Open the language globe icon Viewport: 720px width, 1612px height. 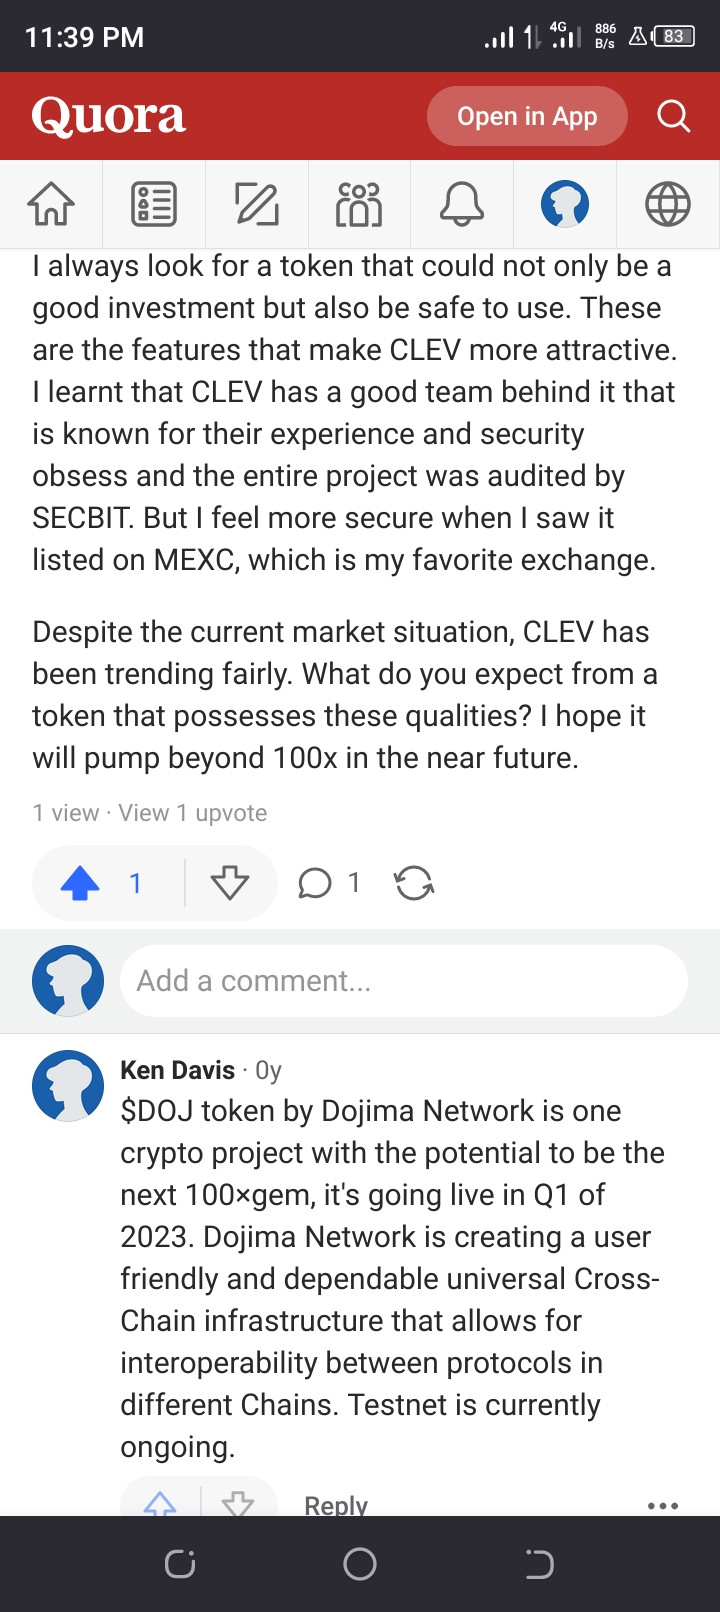click(667, 204)
